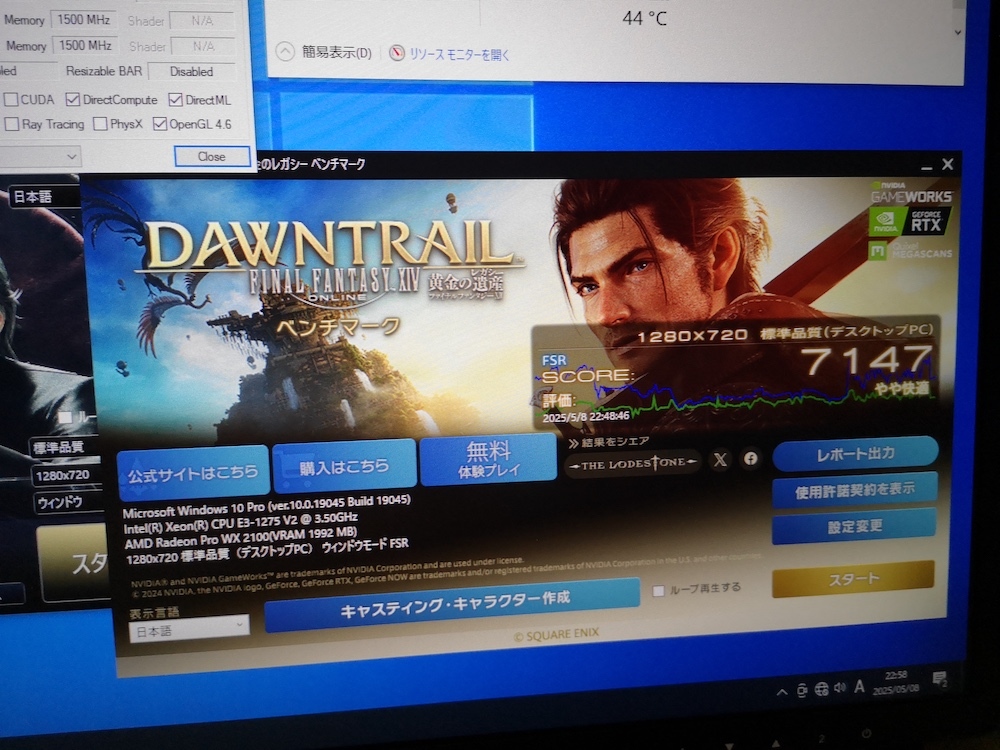1000x750 pixels.
Task: Open the Meet Now tray icon
Action: [x=802, y=691]
